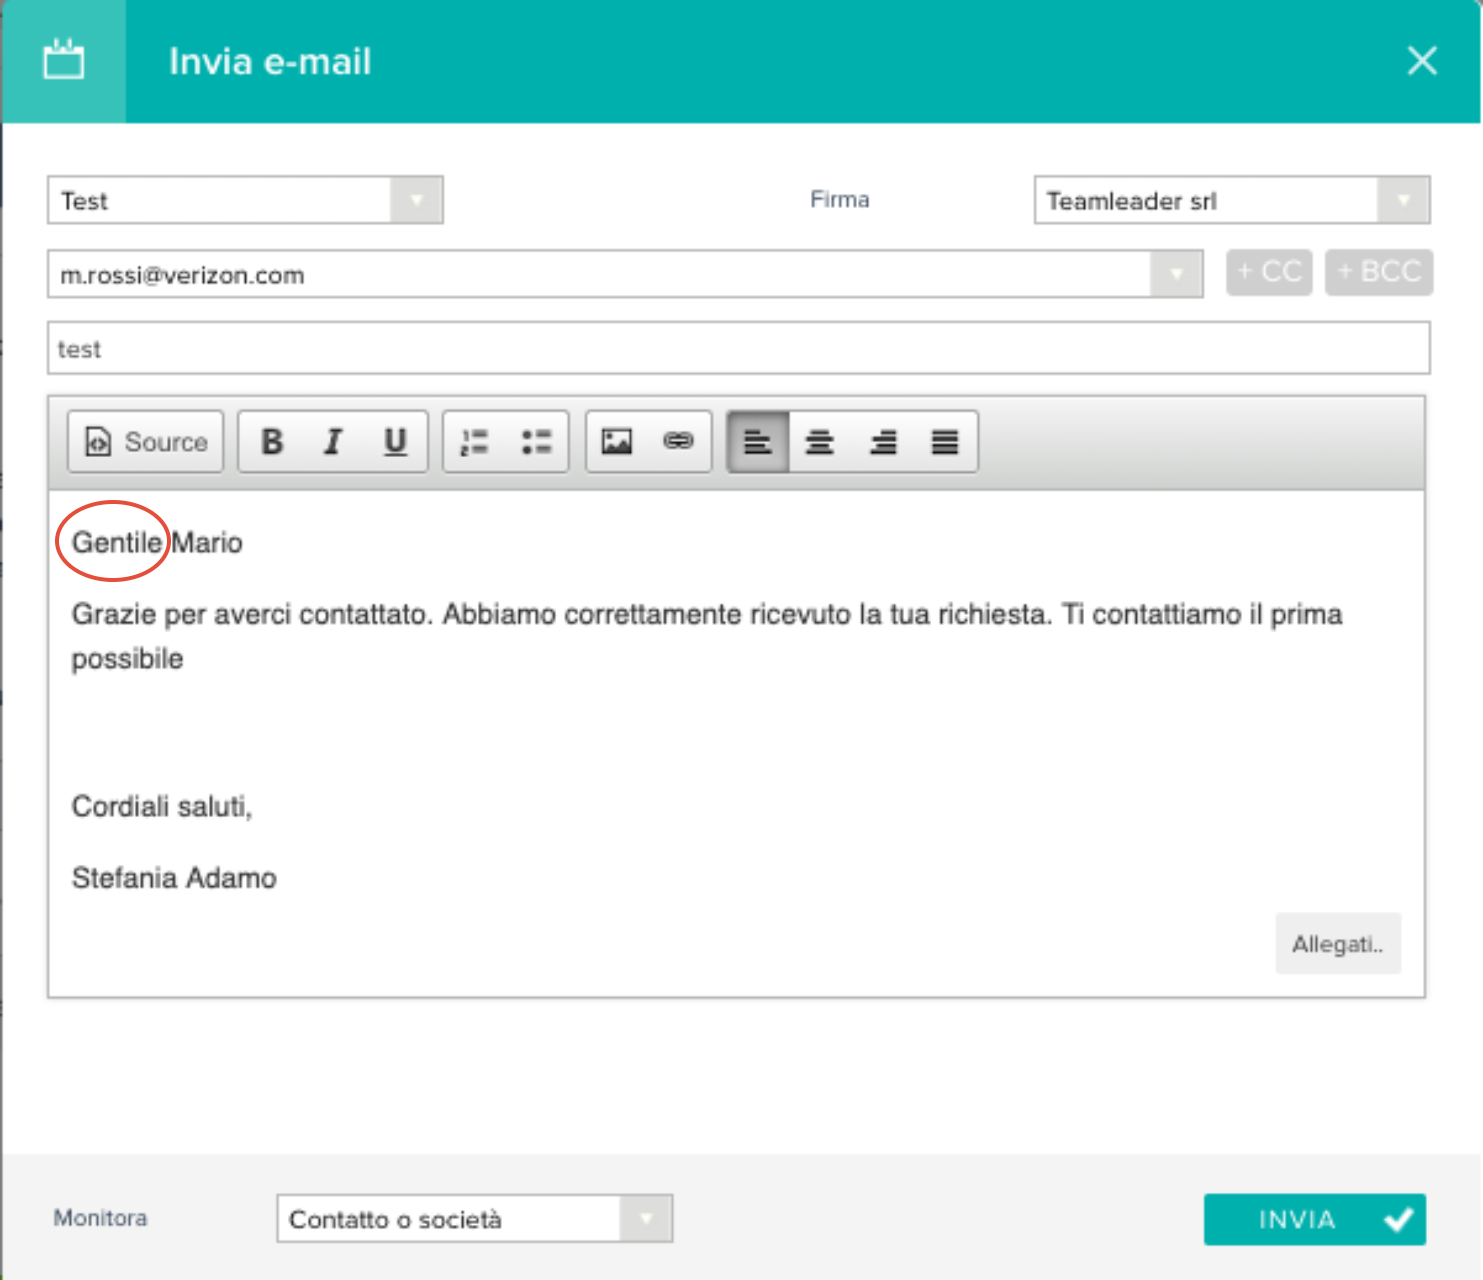This screenshot has width=1483, height=1280.
Task: Click the Invia e-mail dialog title
Action: point(270,62)
